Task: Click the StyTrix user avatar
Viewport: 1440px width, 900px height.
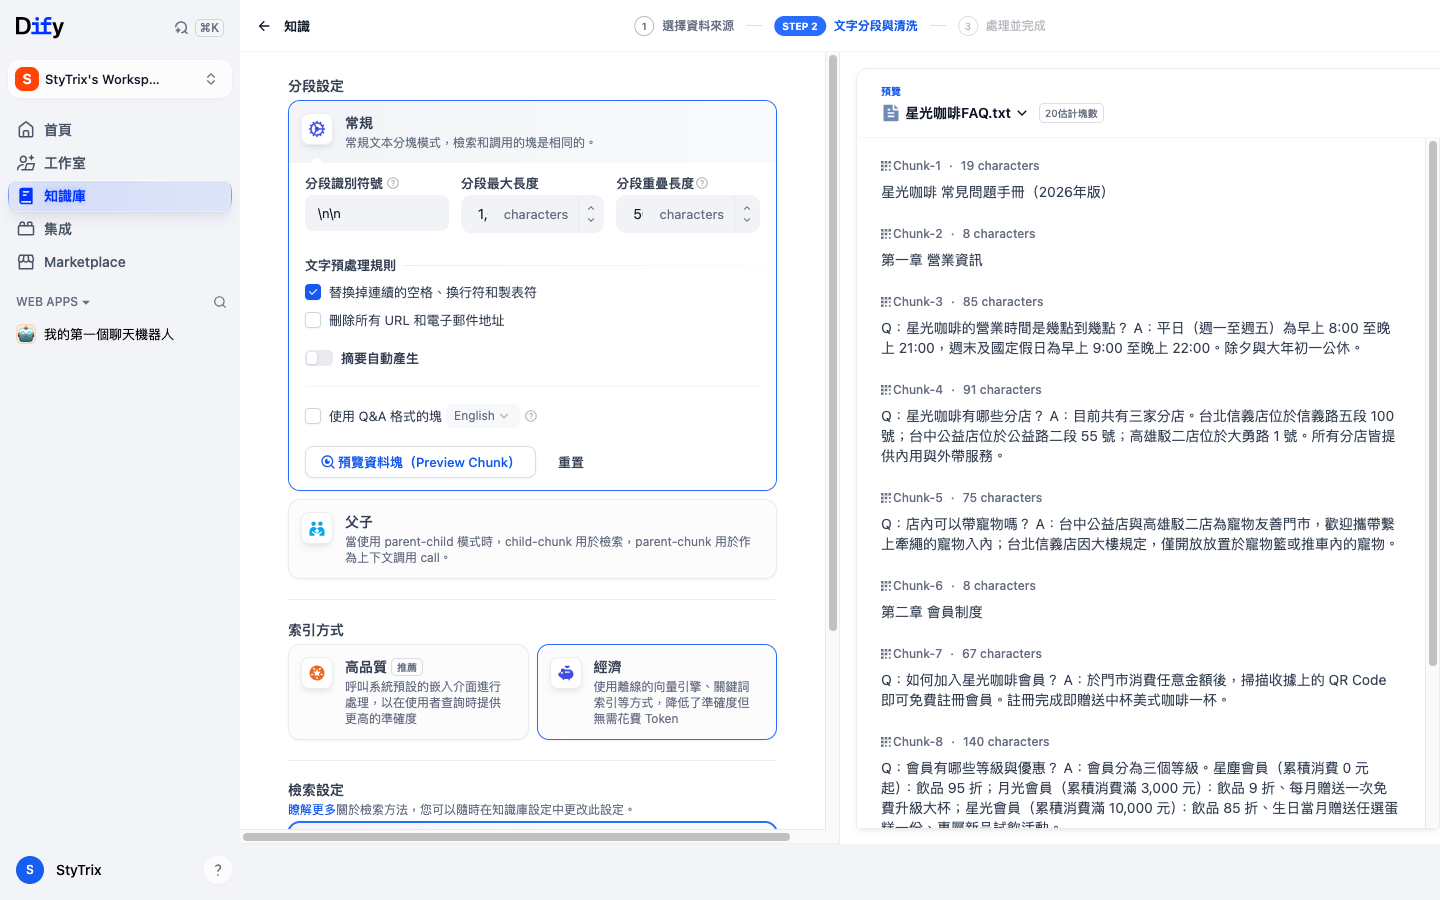Action: click(30, 870)
